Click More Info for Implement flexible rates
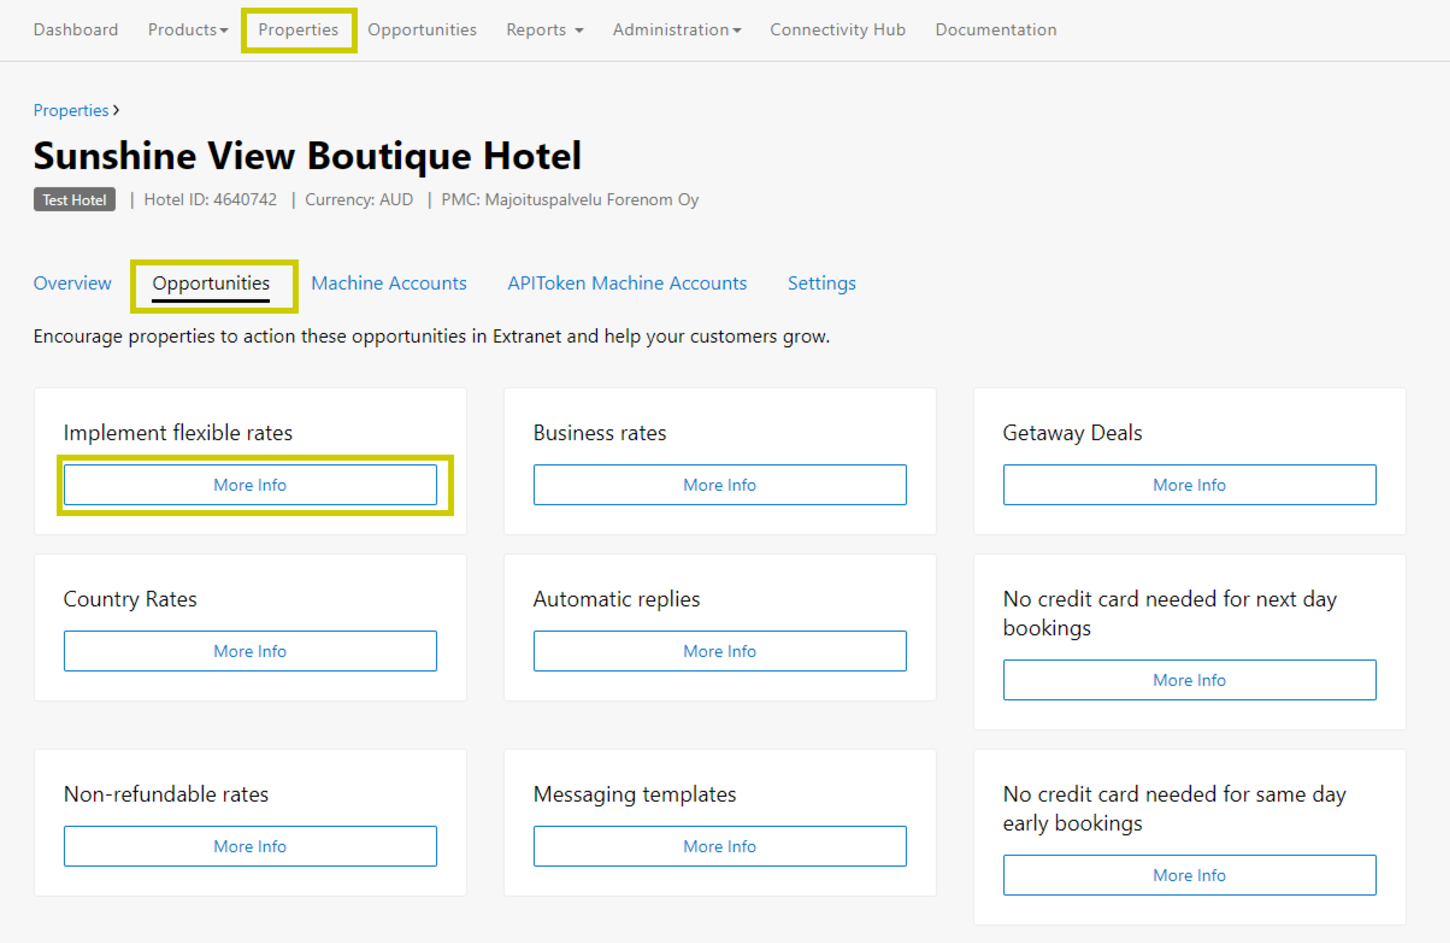Viewport: 1450px width, 943px height. tap(250, 485)
